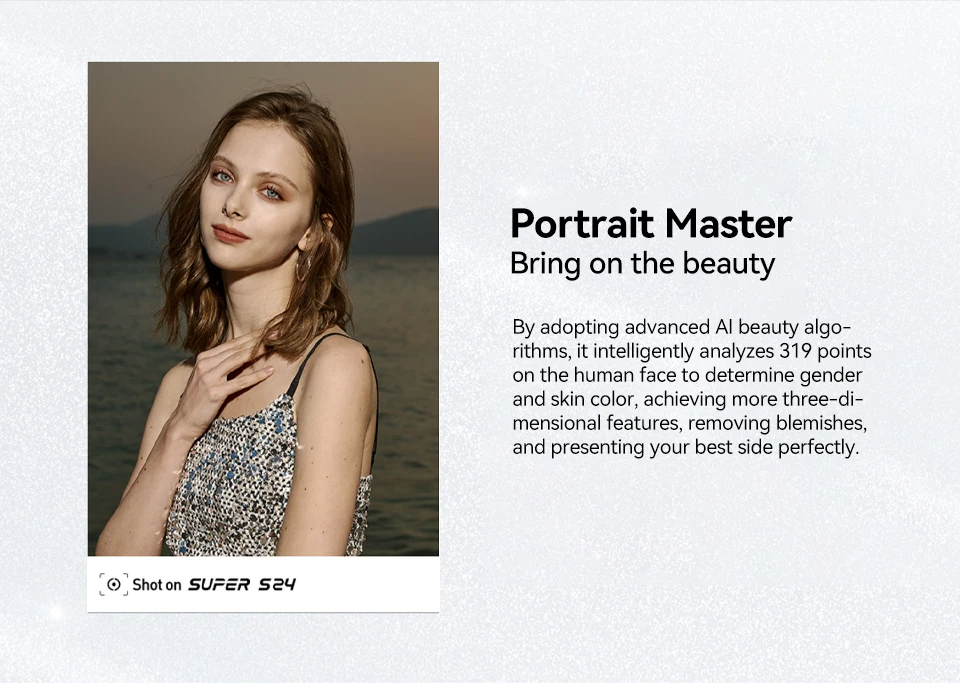This screenshot has height=683, width=960.
Task: Click the number 319 in the description
Action: click(796, 351)
